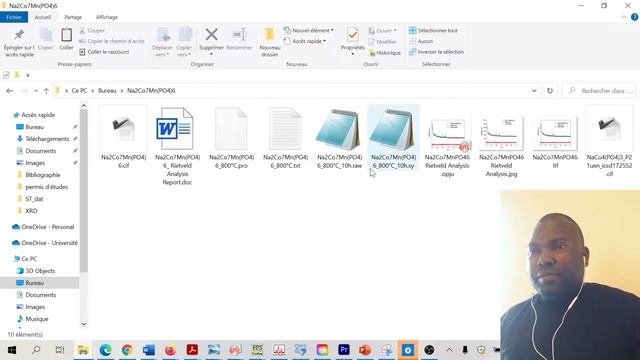
Task: Open the ribbon help question mark
Action: 635,17
